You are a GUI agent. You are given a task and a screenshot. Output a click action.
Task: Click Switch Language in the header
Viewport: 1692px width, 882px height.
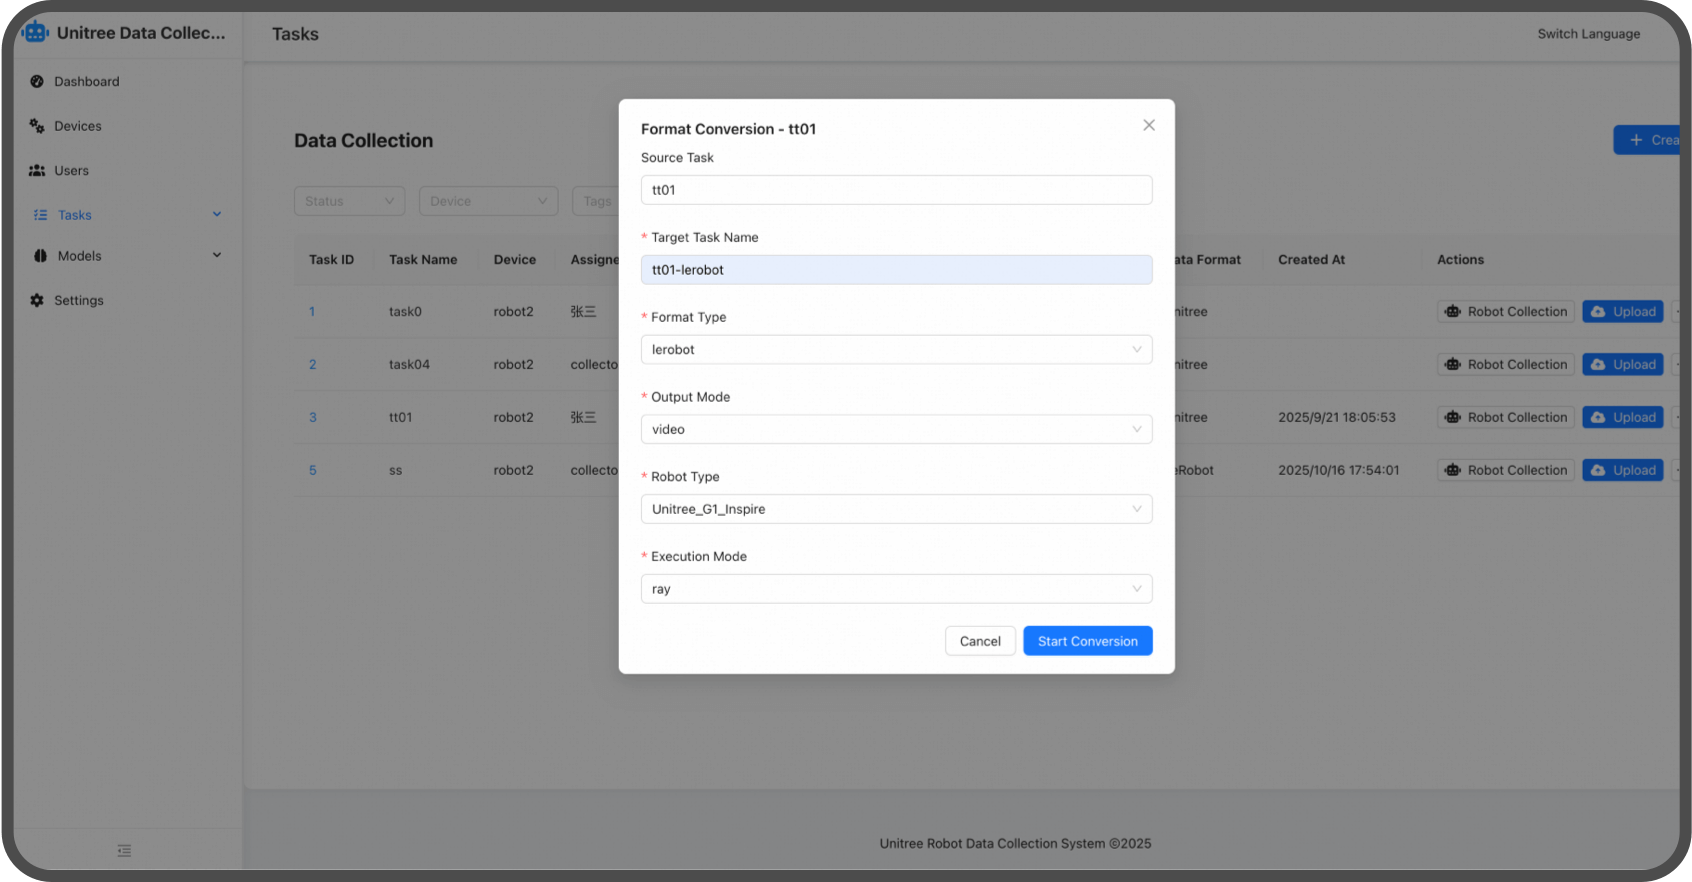coord(1588,34)
